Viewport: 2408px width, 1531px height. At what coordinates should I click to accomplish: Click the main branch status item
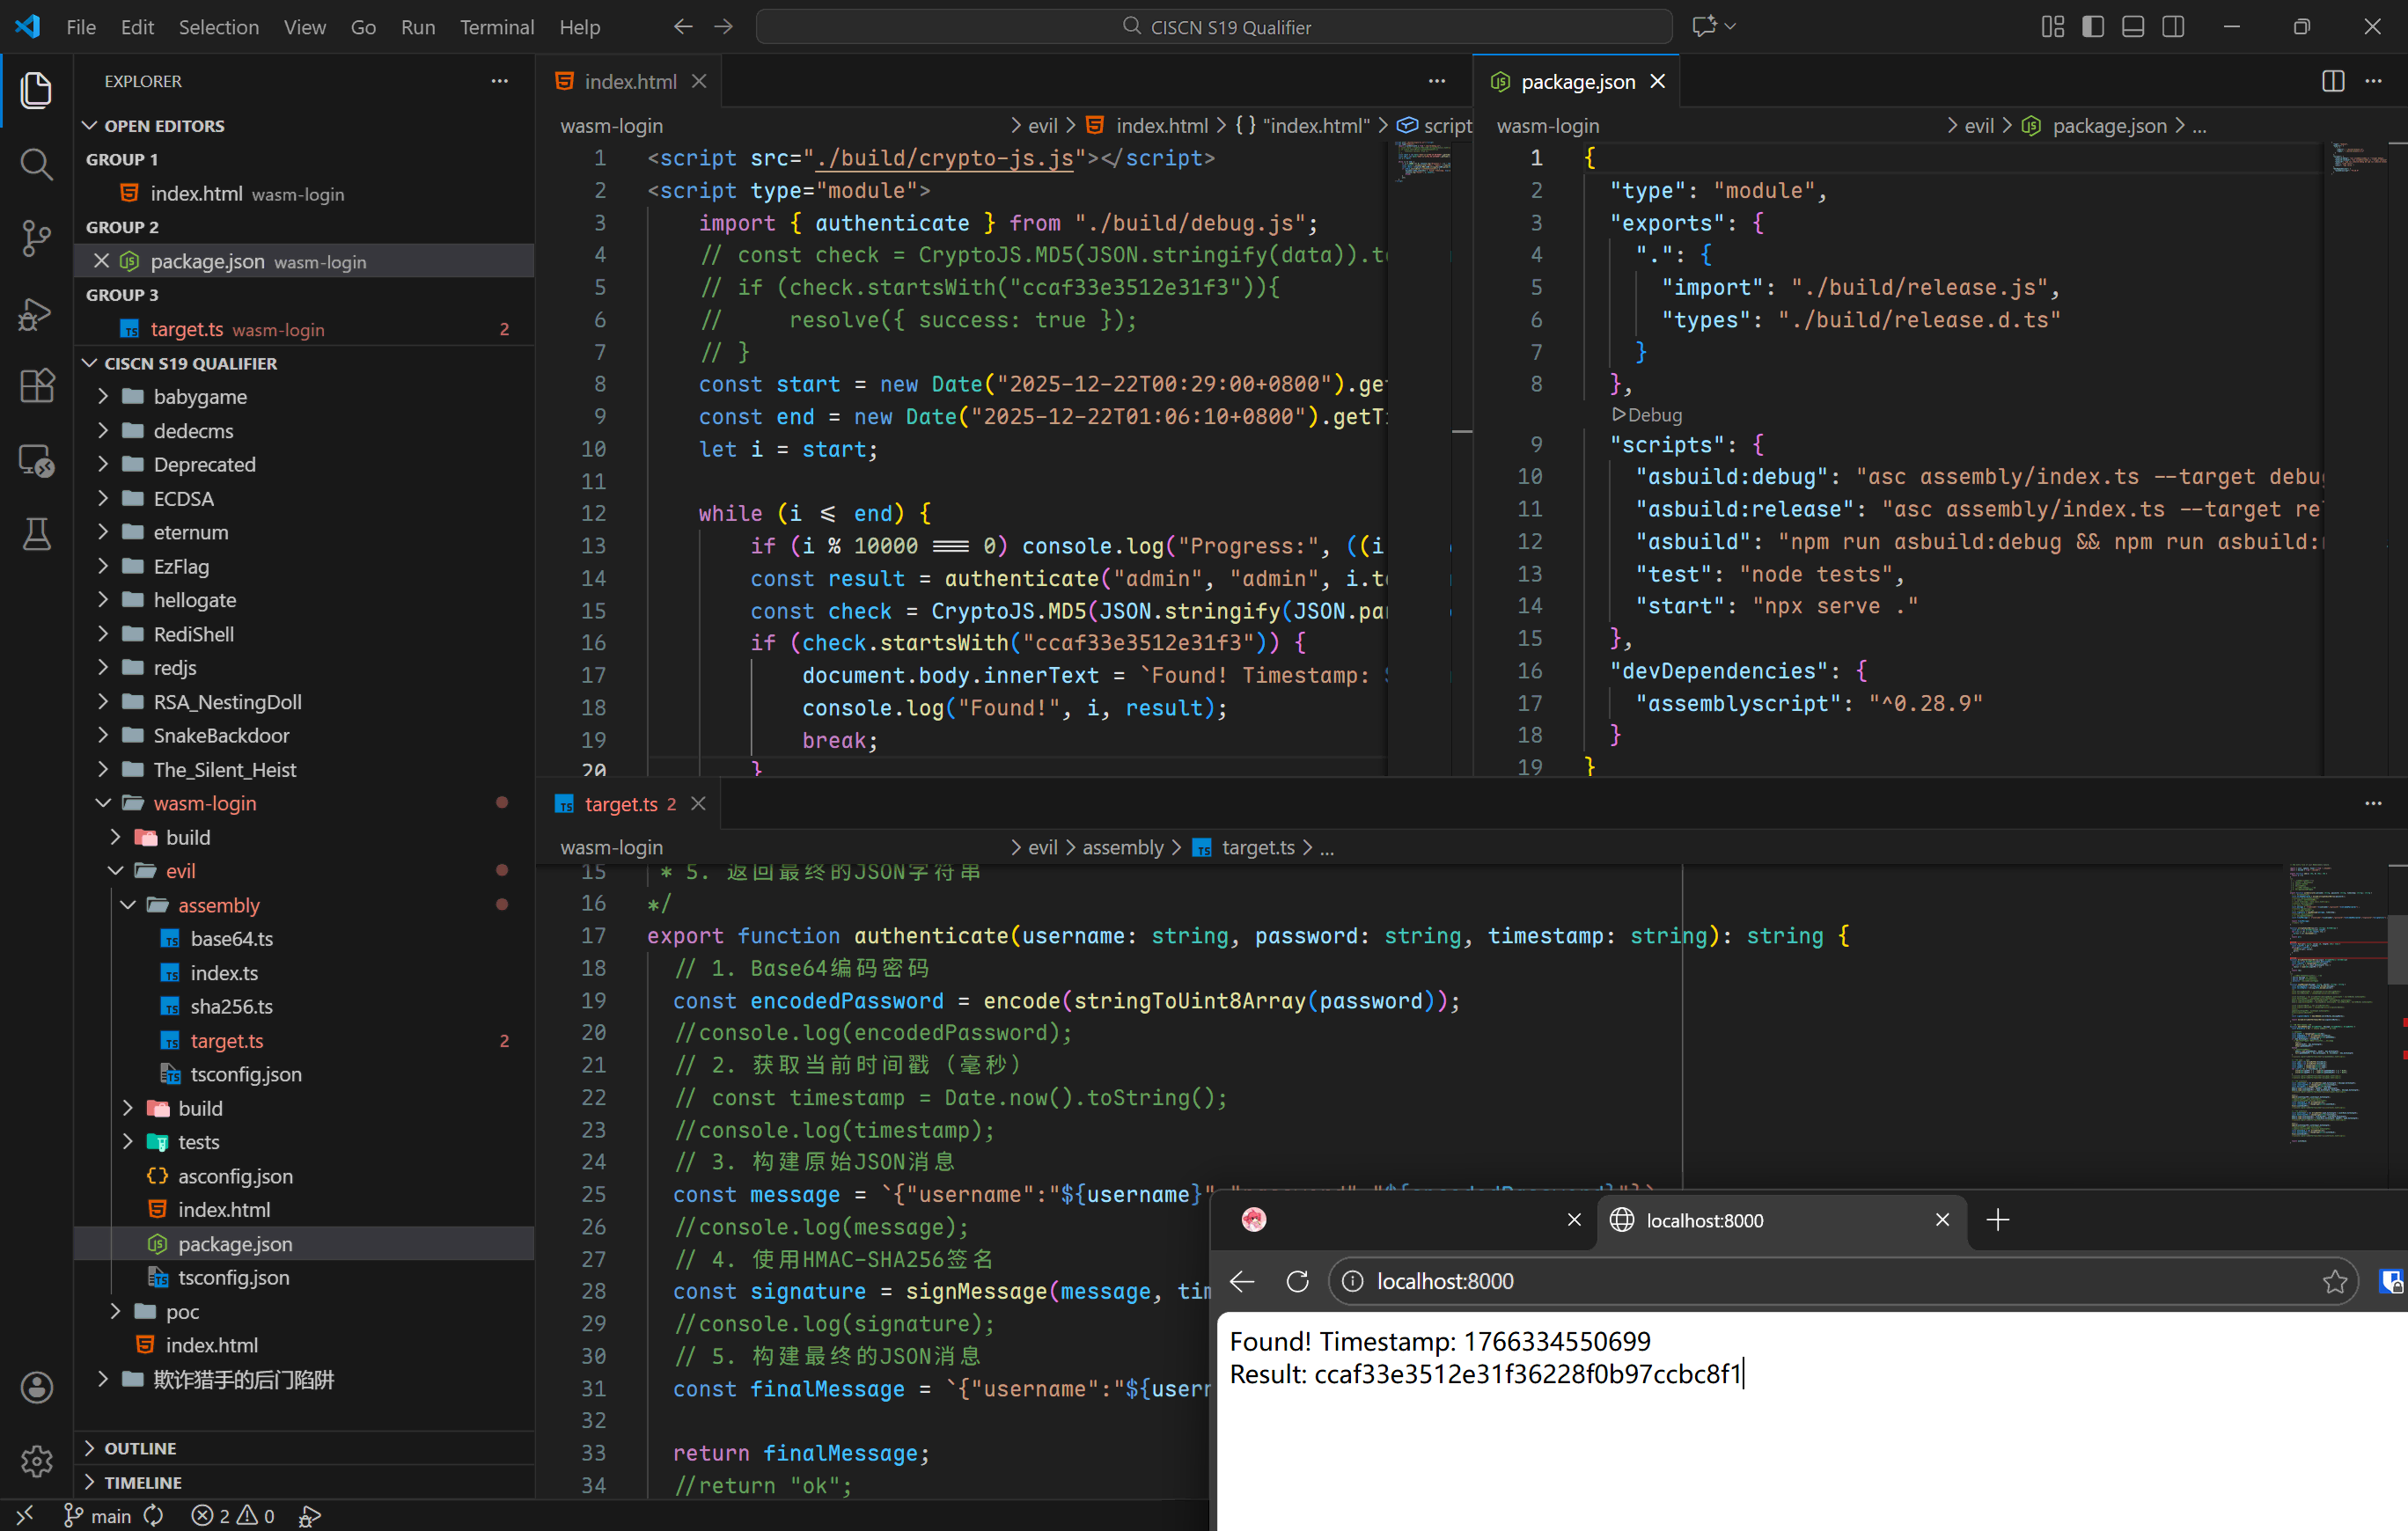click(99, 1516)
